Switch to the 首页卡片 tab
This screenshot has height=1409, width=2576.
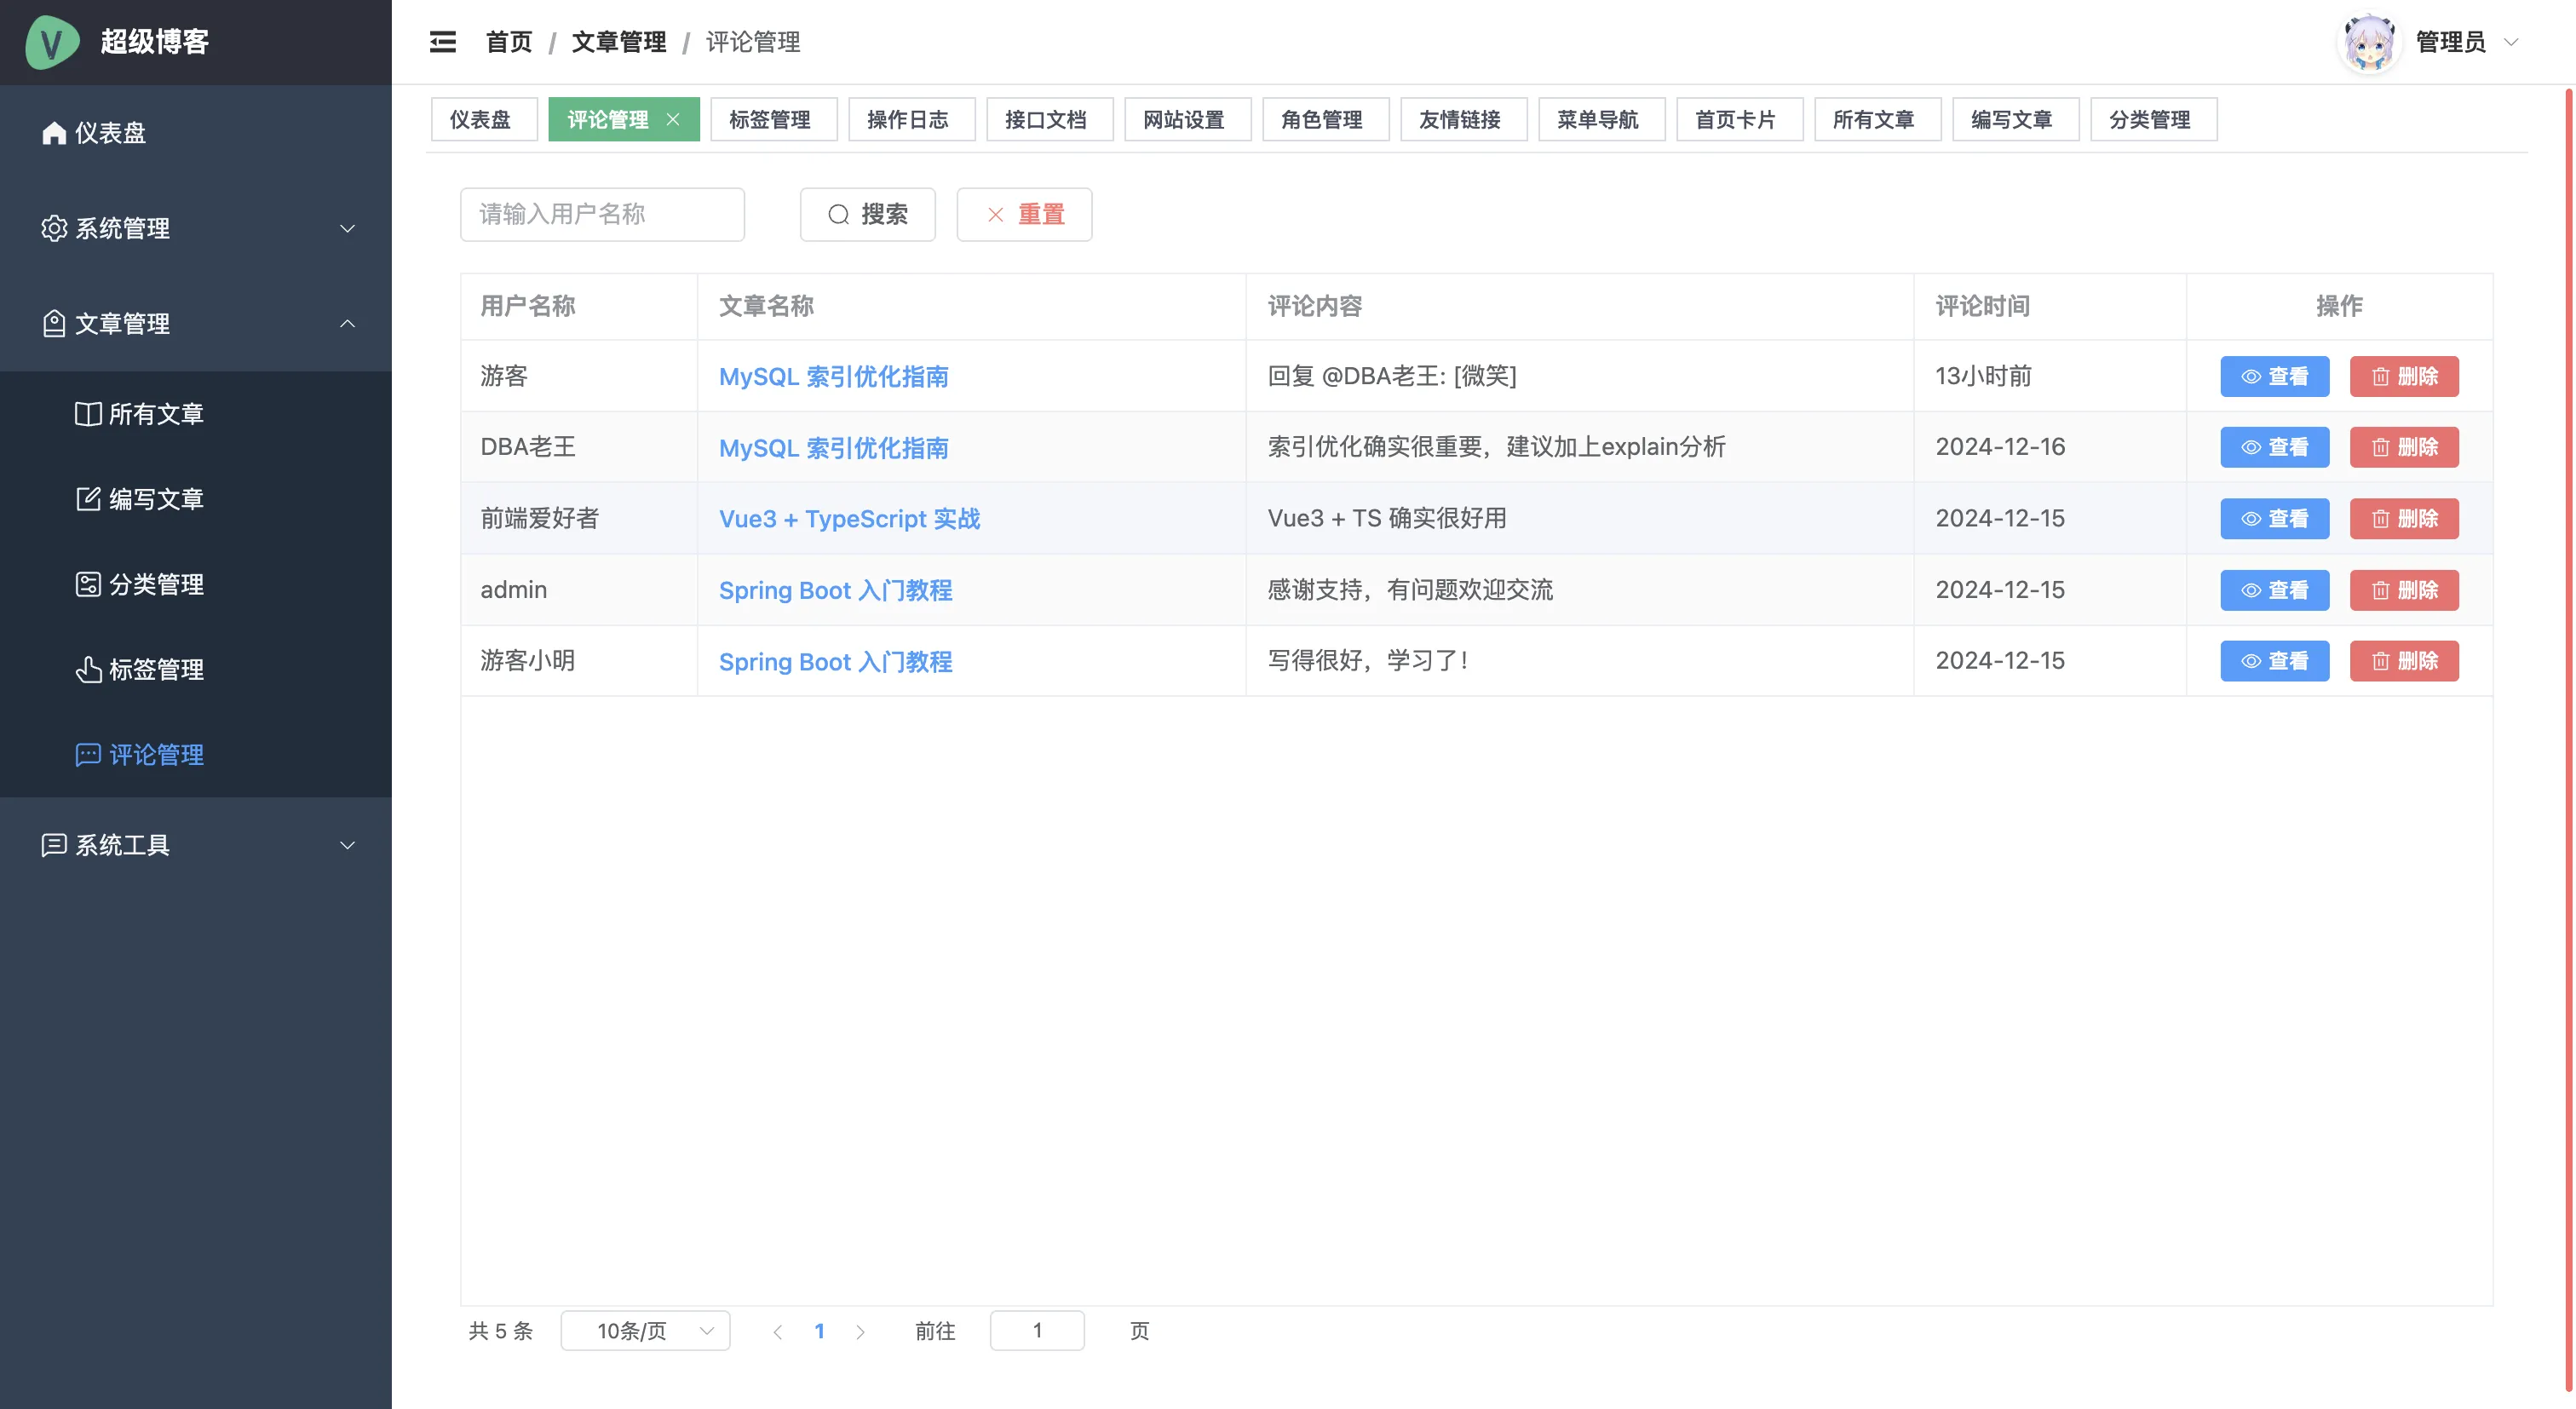pyautogui.click(x=1740, y=119)
